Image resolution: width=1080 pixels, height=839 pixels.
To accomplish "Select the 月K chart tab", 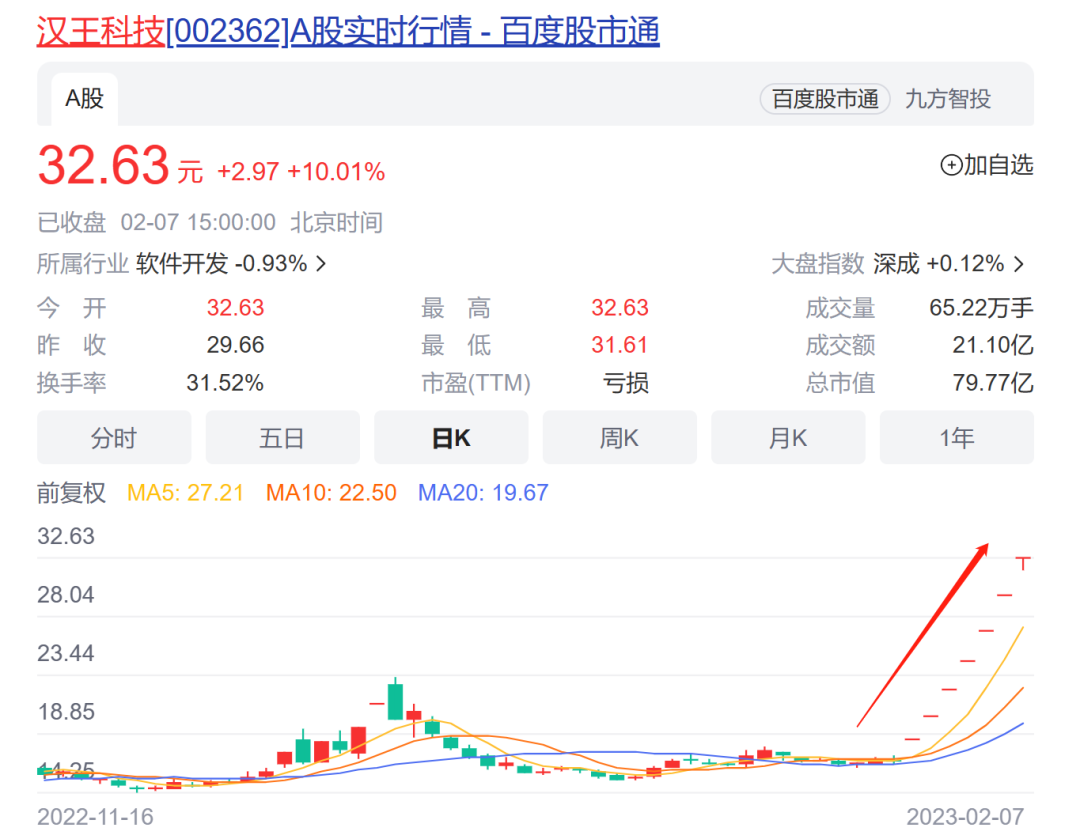I will coord(788,437).
